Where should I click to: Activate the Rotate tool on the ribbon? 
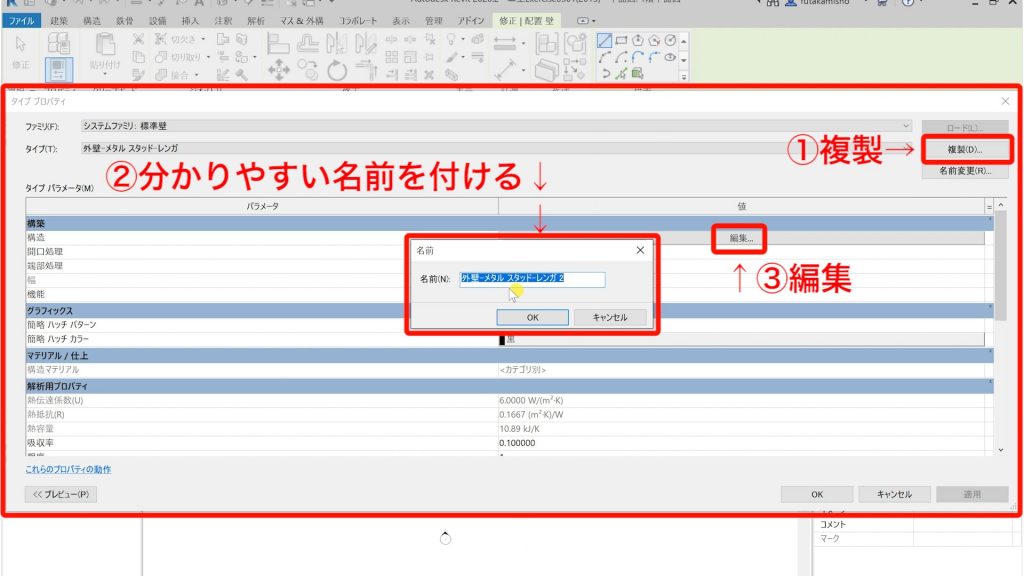pyautogui.click(x=337, y=70)
